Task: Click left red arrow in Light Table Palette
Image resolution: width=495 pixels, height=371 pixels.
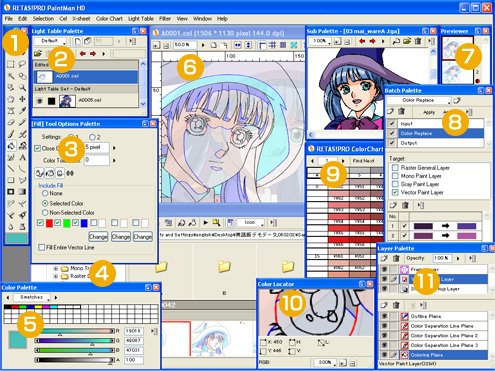Action: (83, 53)
